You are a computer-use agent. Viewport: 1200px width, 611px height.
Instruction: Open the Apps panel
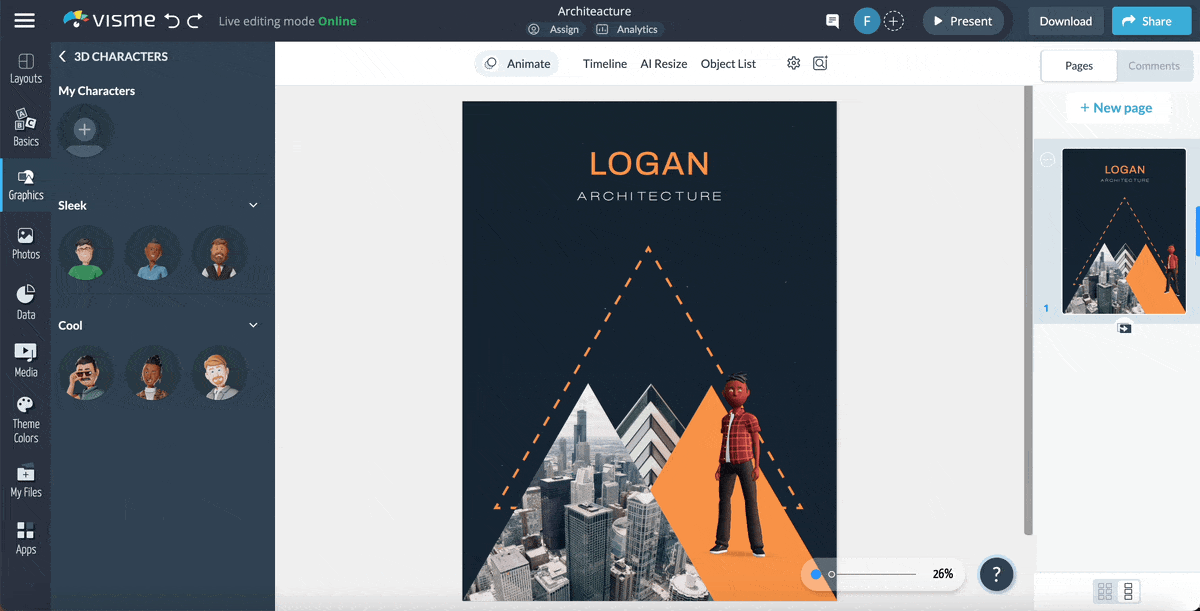26,536
